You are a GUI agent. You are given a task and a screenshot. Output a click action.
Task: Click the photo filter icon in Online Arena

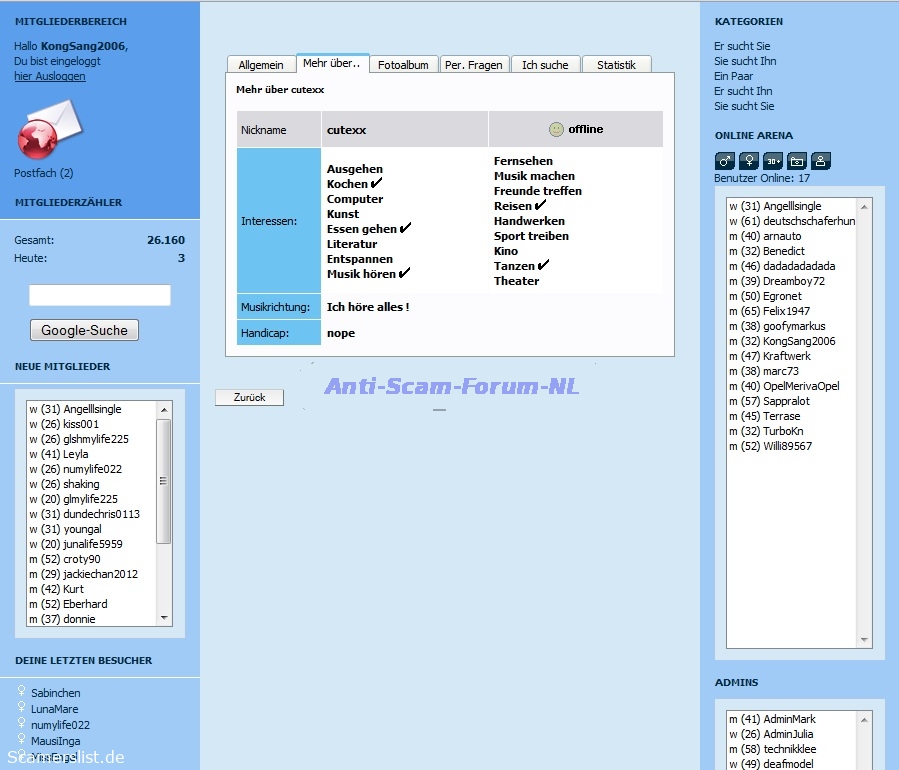[797, 161]
